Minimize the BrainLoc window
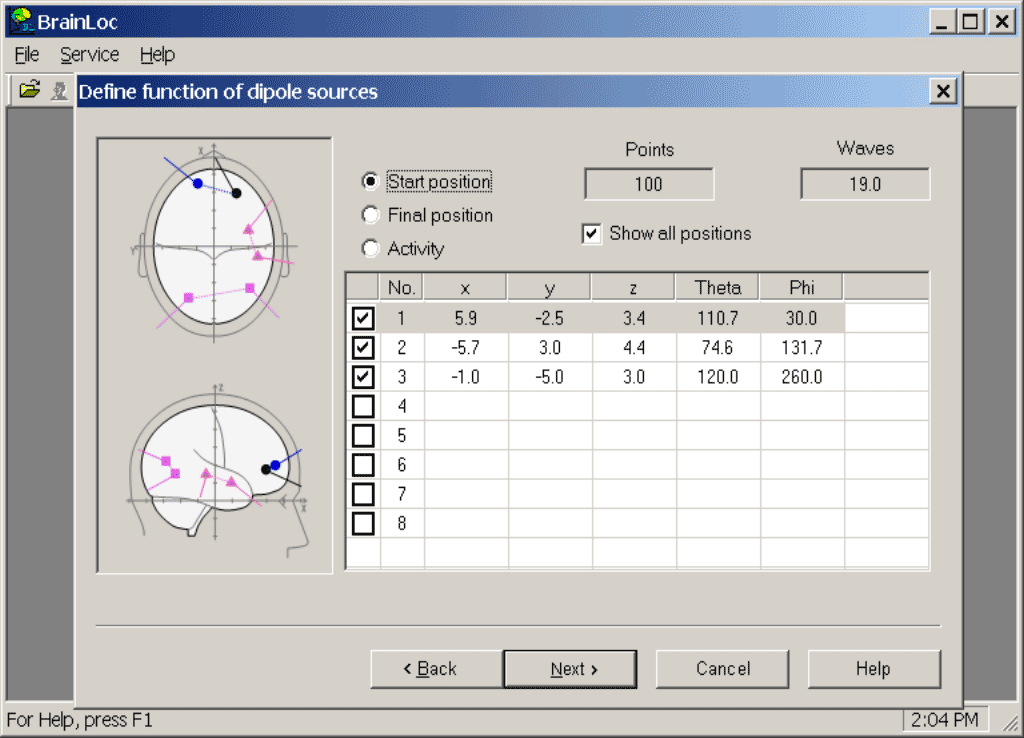1024x738 pixels. click(x=942, y=22)
